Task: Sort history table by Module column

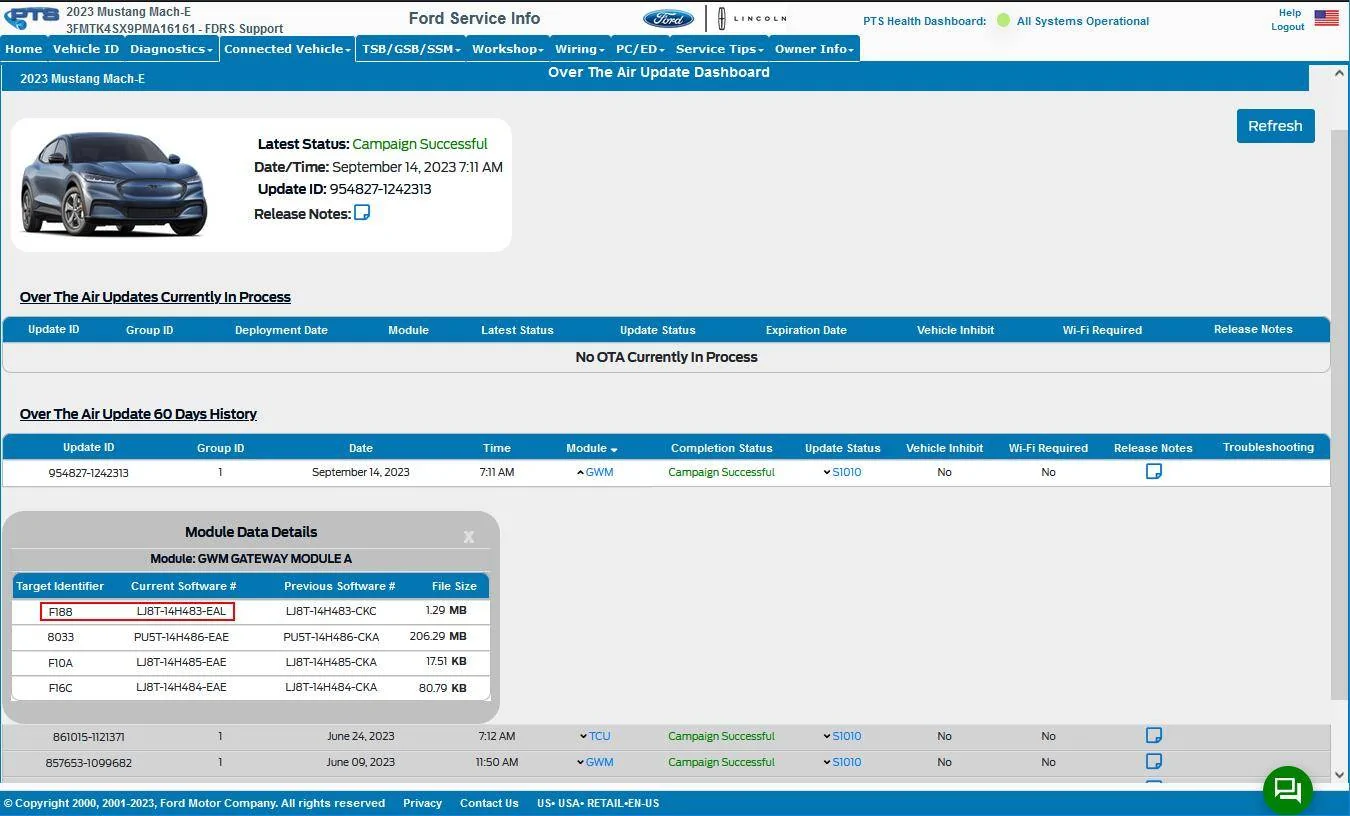Action: pos(592,448)
